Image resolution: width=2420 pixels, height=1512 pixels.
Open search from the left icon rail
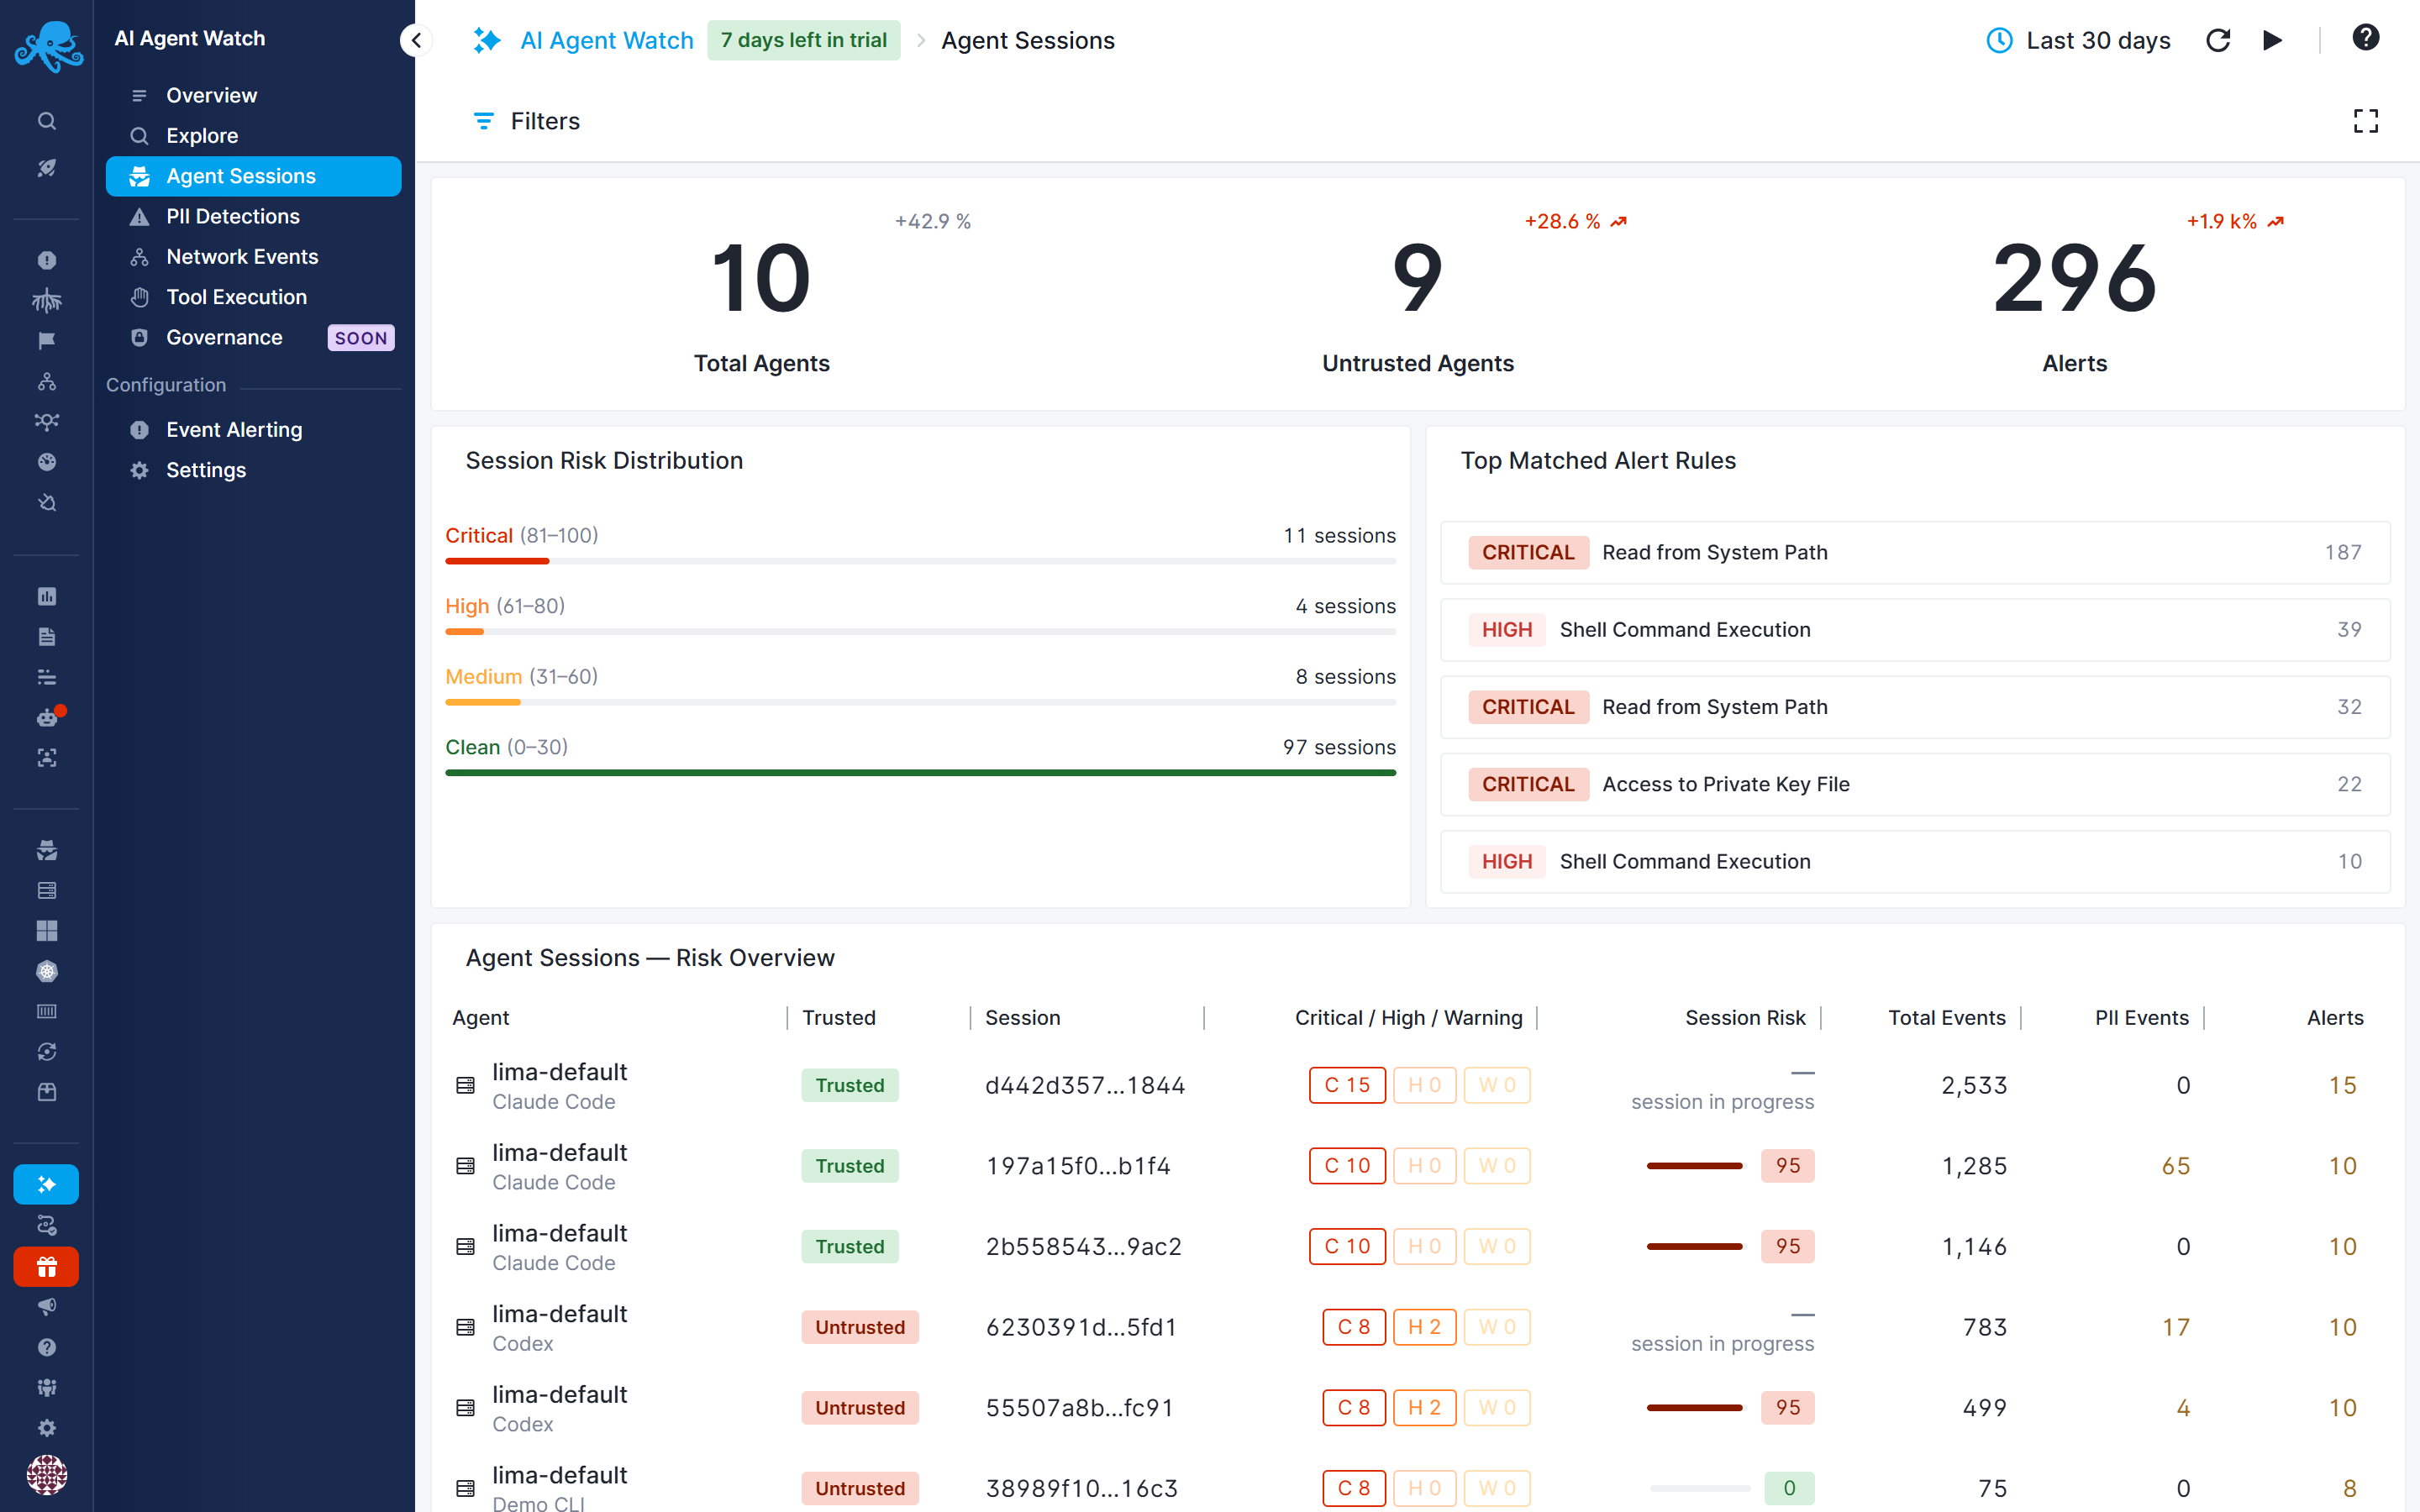[47, 121]
